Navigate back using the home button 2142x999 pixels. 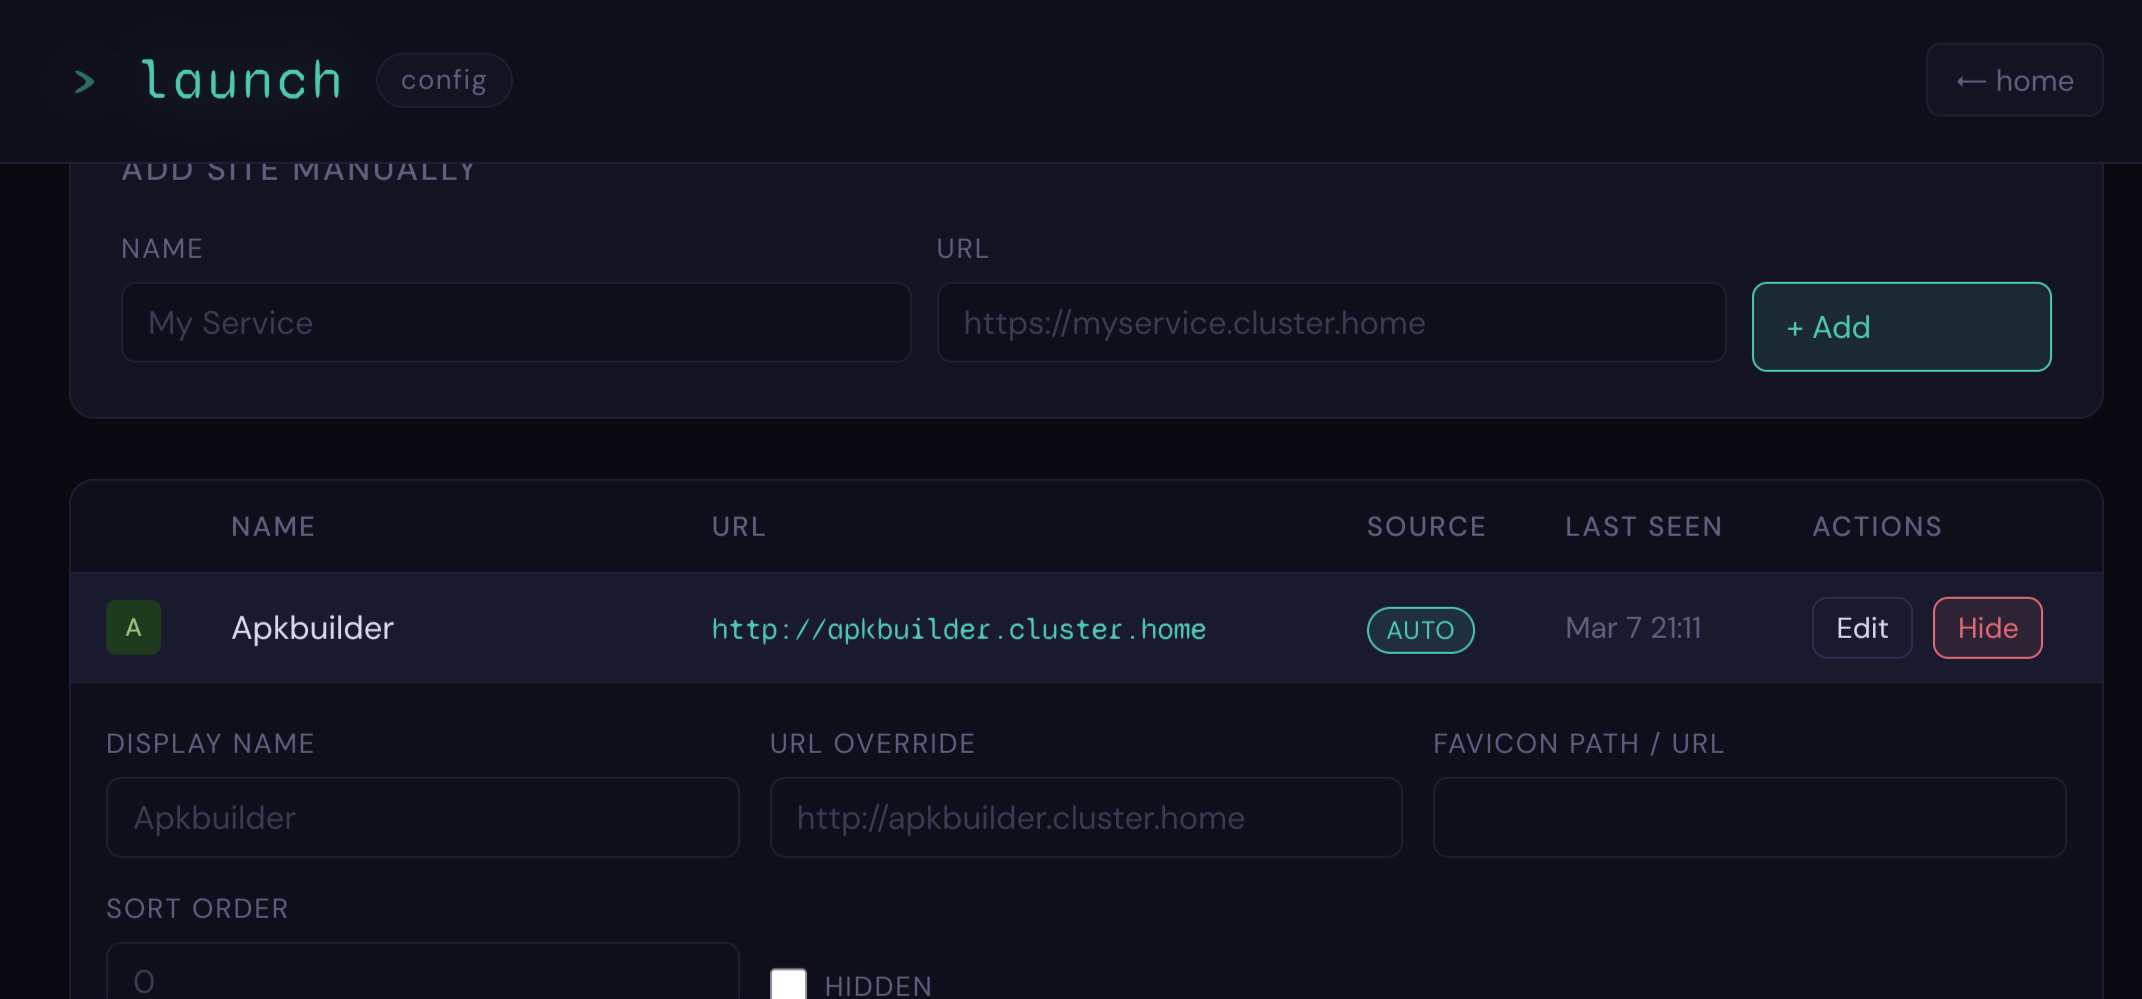coord(2013,80)
